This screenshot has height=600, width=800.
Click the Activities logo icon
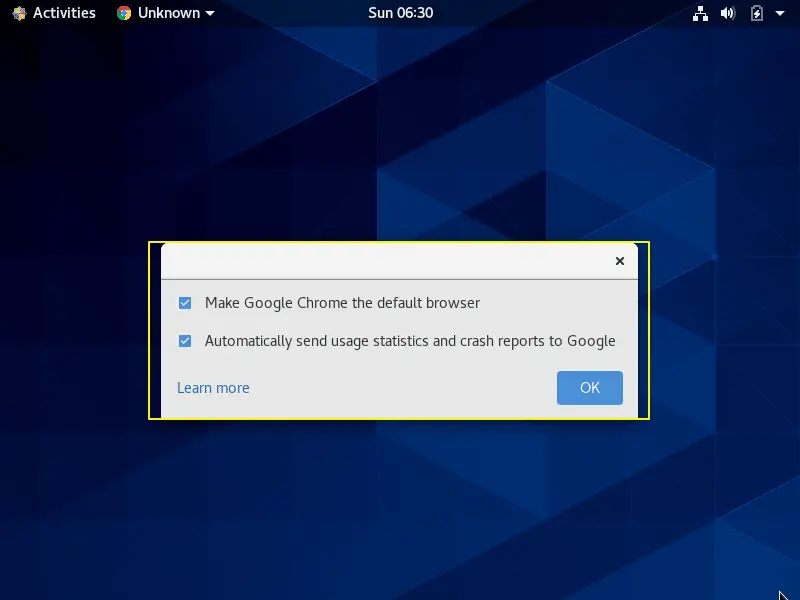pyautogui.click(x=19, y=13)
